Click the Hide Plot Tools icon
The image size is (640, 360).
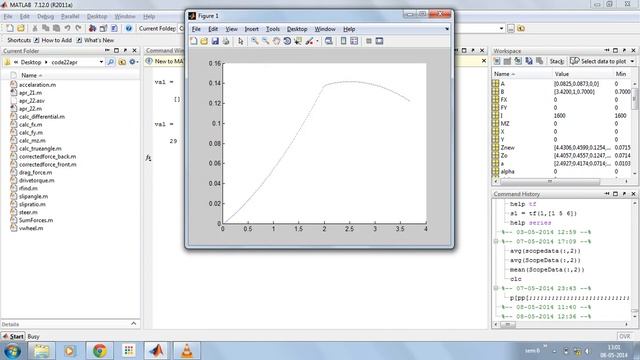[369, 41]
